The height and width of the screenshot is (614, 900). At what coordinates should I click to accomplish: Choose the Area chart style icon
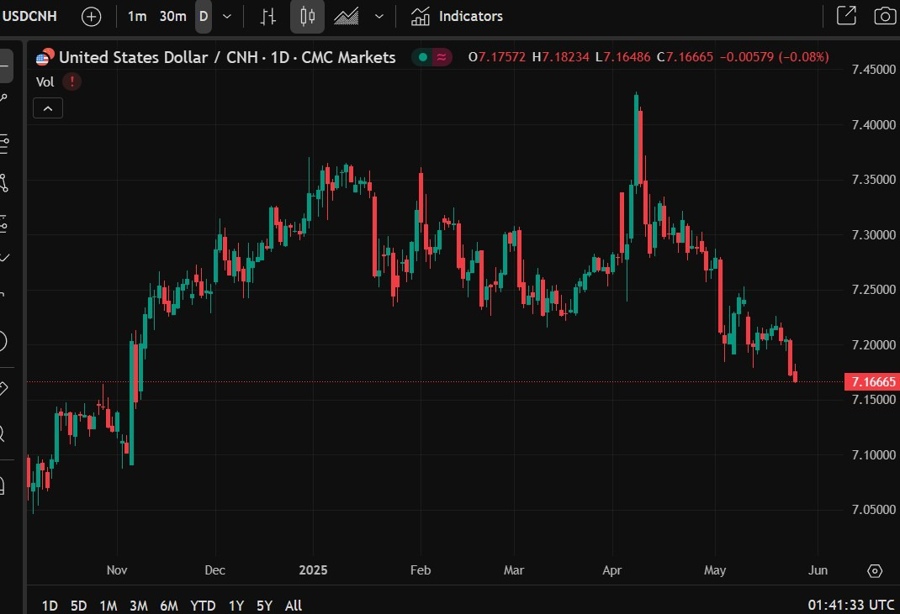pos(346,16)
